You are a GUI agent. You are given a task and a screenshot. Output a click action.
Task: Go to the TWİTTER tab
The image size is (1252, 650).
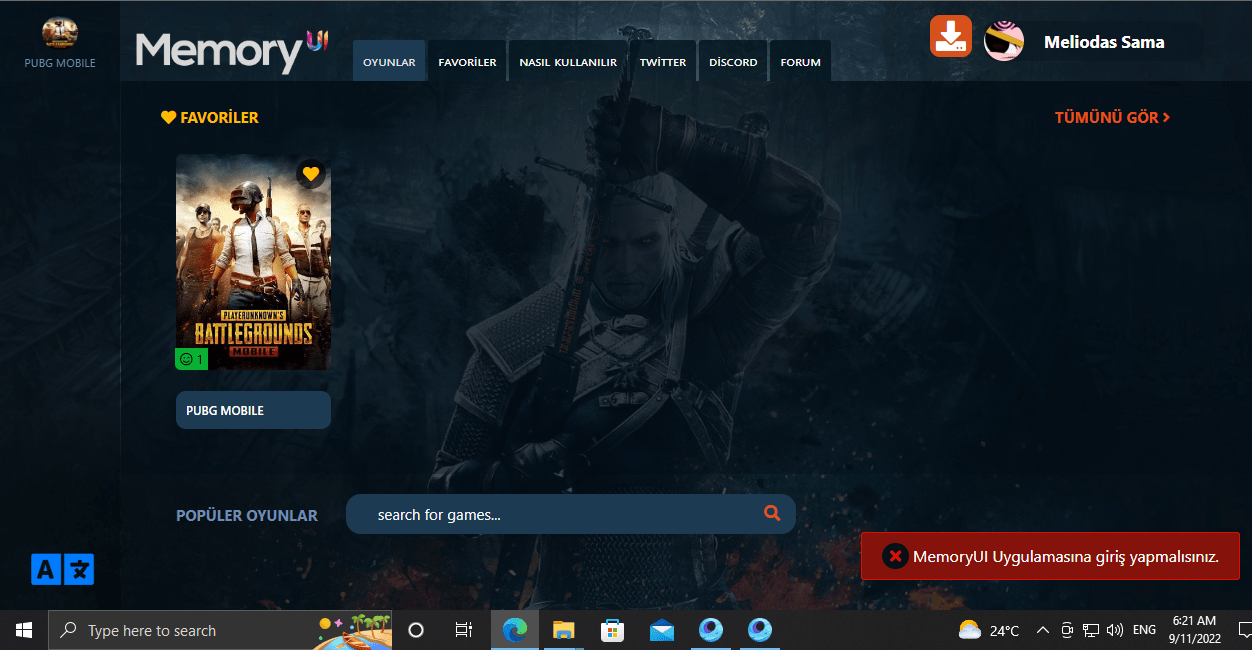[663, 62]
